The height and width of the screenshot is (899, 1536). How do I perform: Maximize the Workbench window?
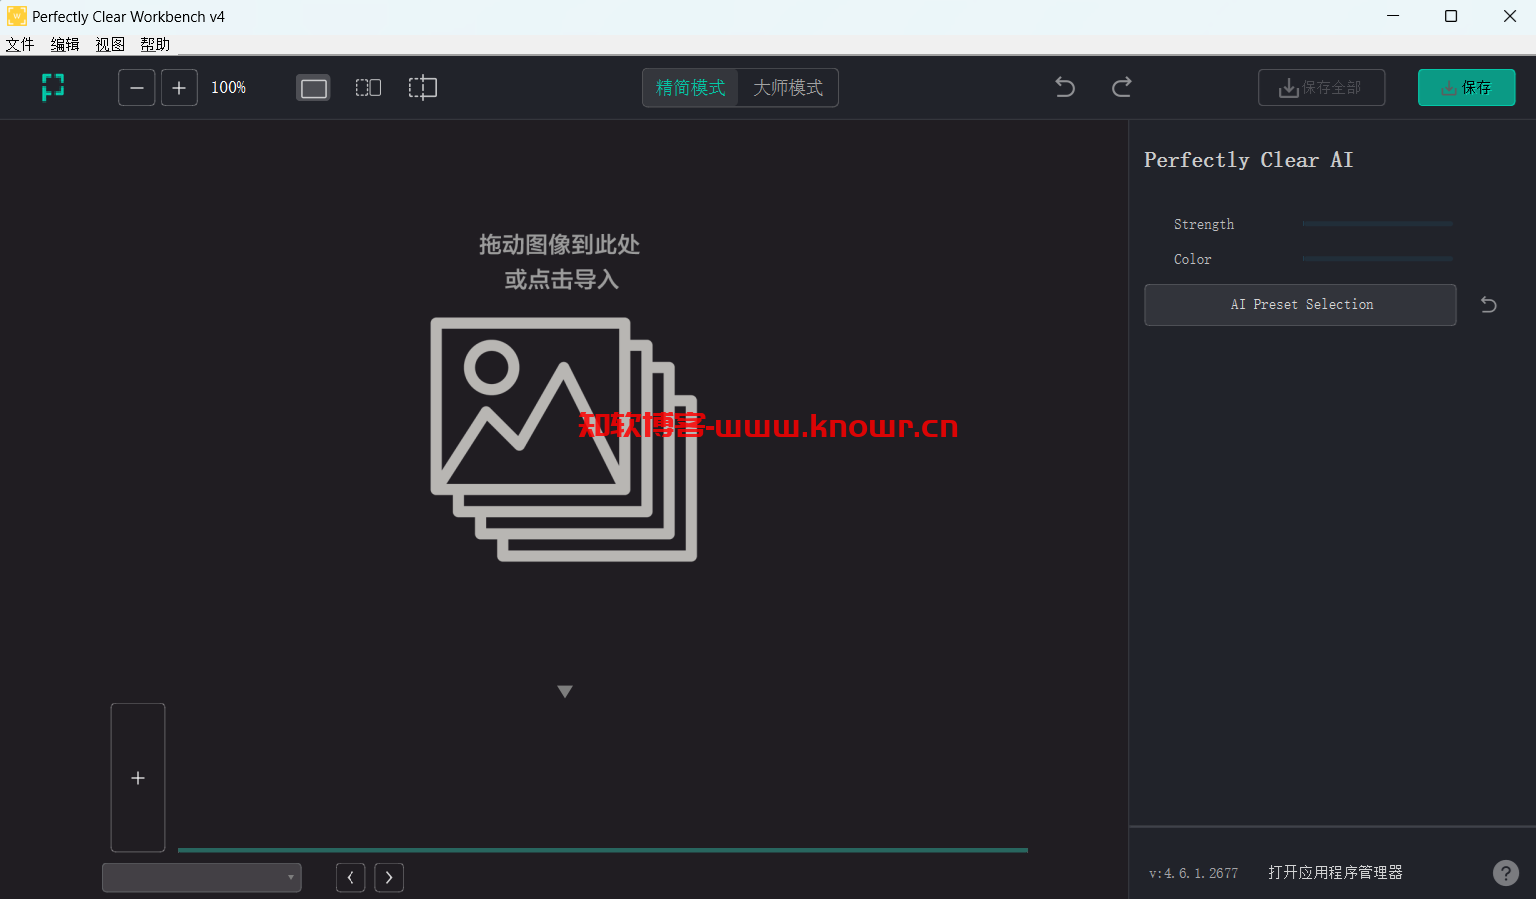tap(1451, 16)
